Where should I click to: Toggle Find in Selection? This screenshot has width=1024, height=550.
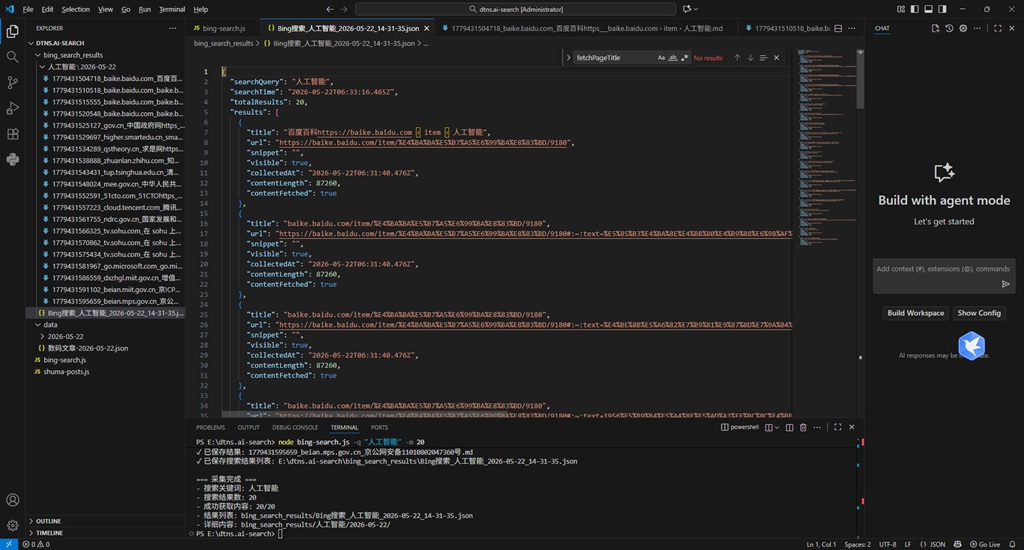point(763,57)
